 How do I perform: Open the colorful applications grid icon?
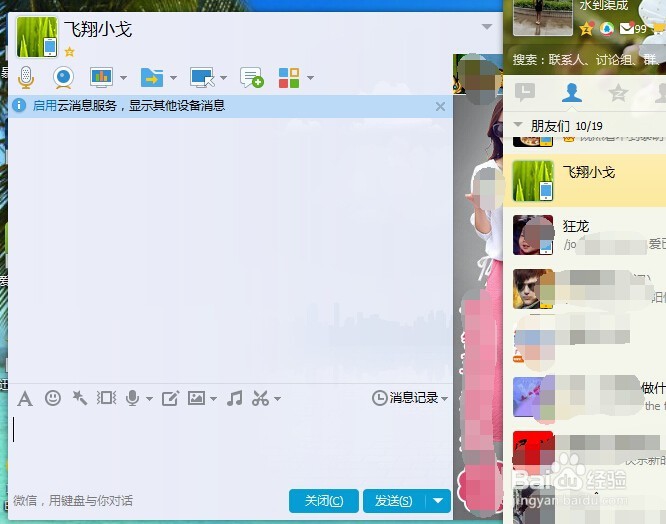[x=289, y=78]
